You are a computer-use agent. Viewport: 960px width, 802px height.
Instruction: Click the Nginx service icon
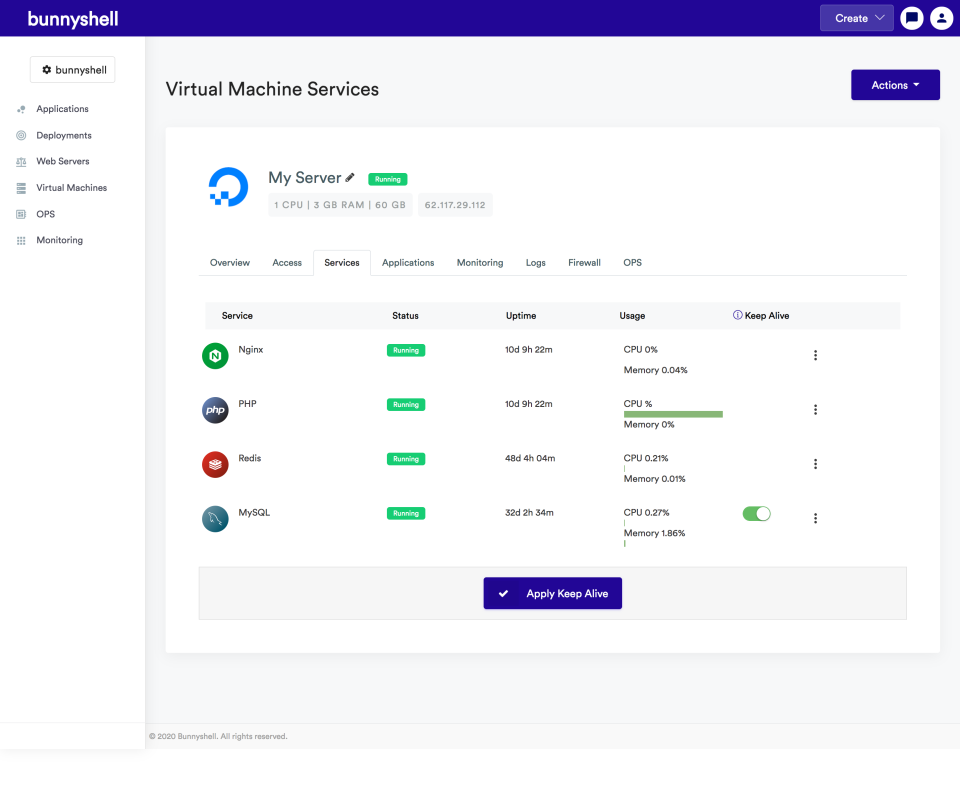[216, 356]
